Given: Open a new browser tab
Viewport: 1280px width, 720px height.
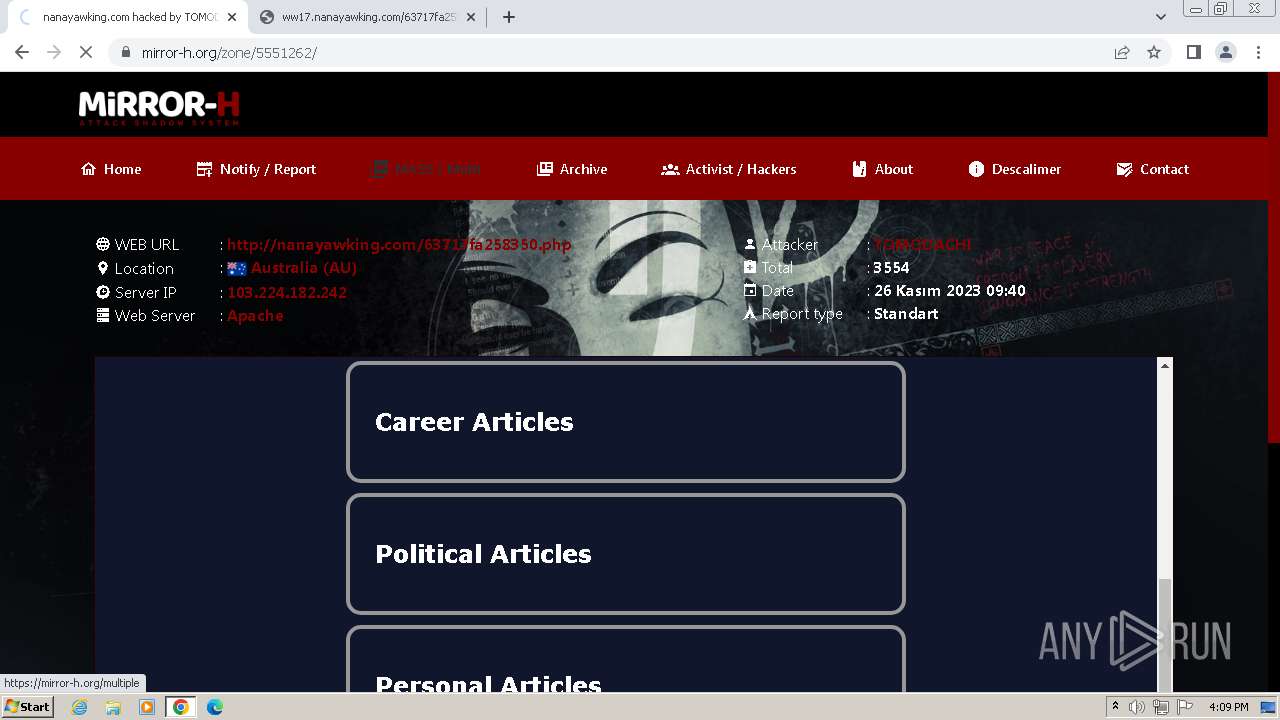Looking at the screenshot, I should (509, 17).
